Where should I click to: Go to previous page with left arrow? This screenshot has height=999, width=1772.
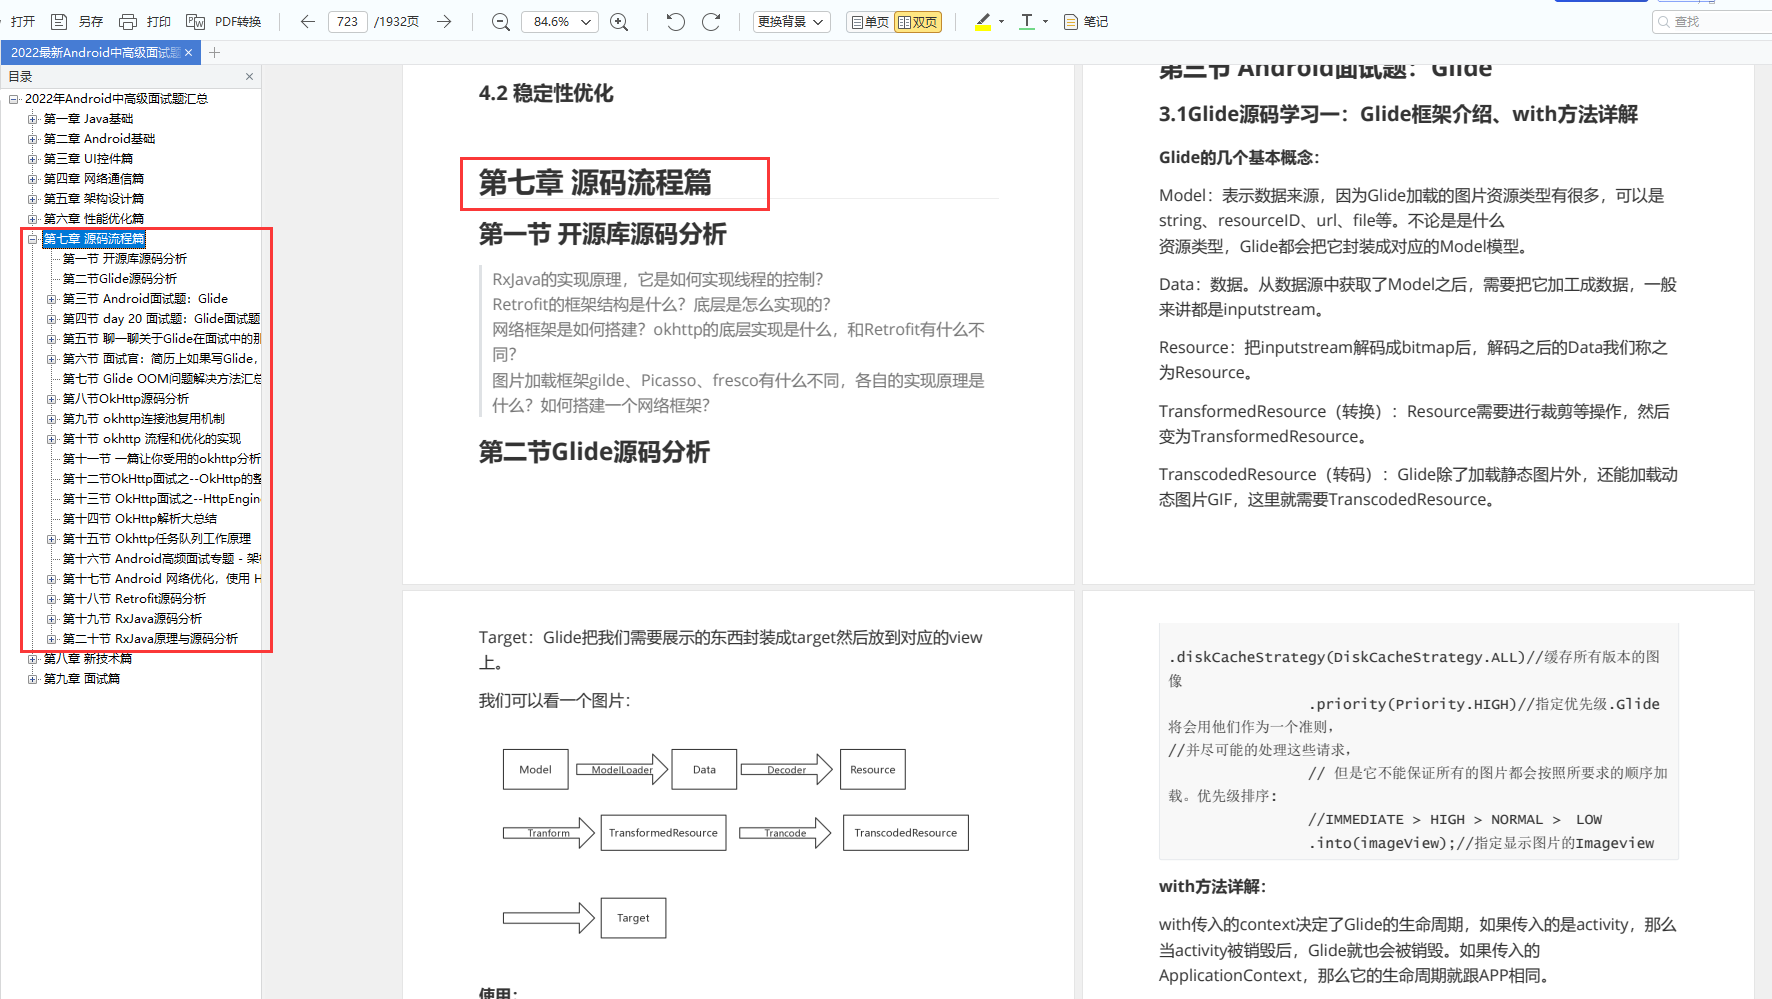(x=308, y=22)
